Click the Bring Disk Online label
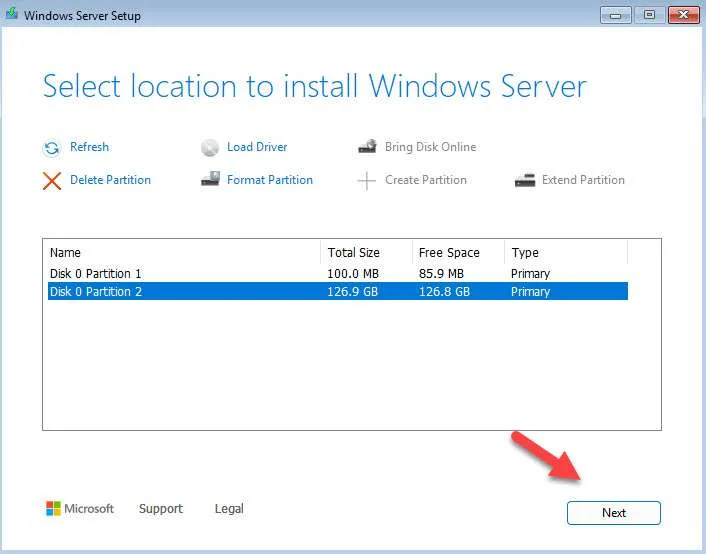Screen dimensions: 706x554 [430, 147]
